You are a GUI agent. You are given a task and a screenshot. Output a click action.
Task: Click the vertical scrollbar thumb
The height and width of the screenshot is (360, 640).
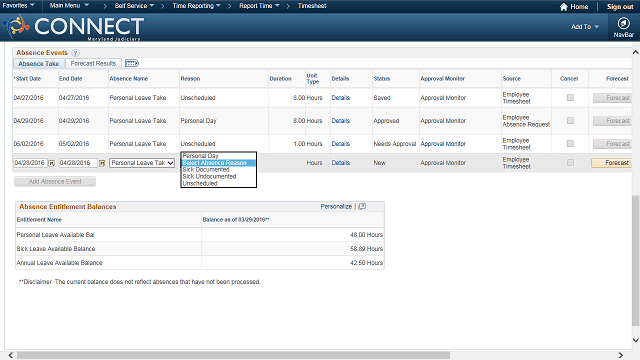(x=636, y=260)
